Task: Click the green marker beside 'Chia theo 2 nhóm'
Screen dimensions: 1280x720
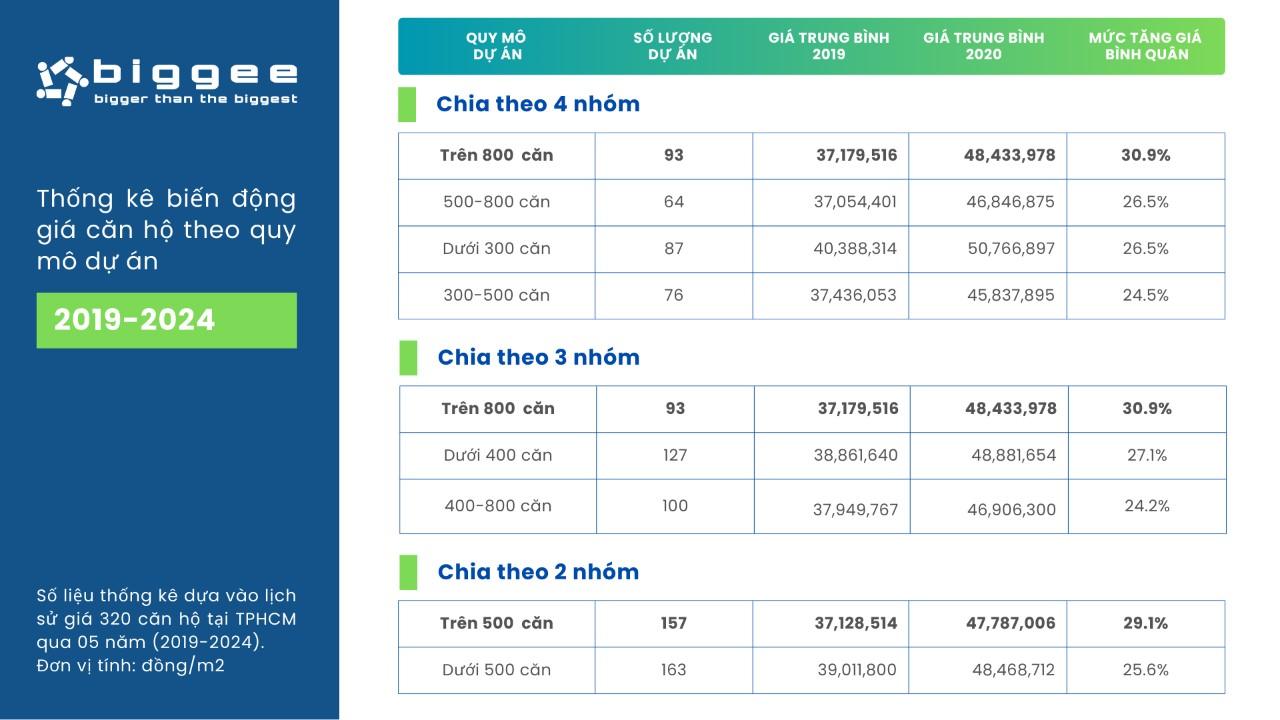Action: tap(407, 572)
